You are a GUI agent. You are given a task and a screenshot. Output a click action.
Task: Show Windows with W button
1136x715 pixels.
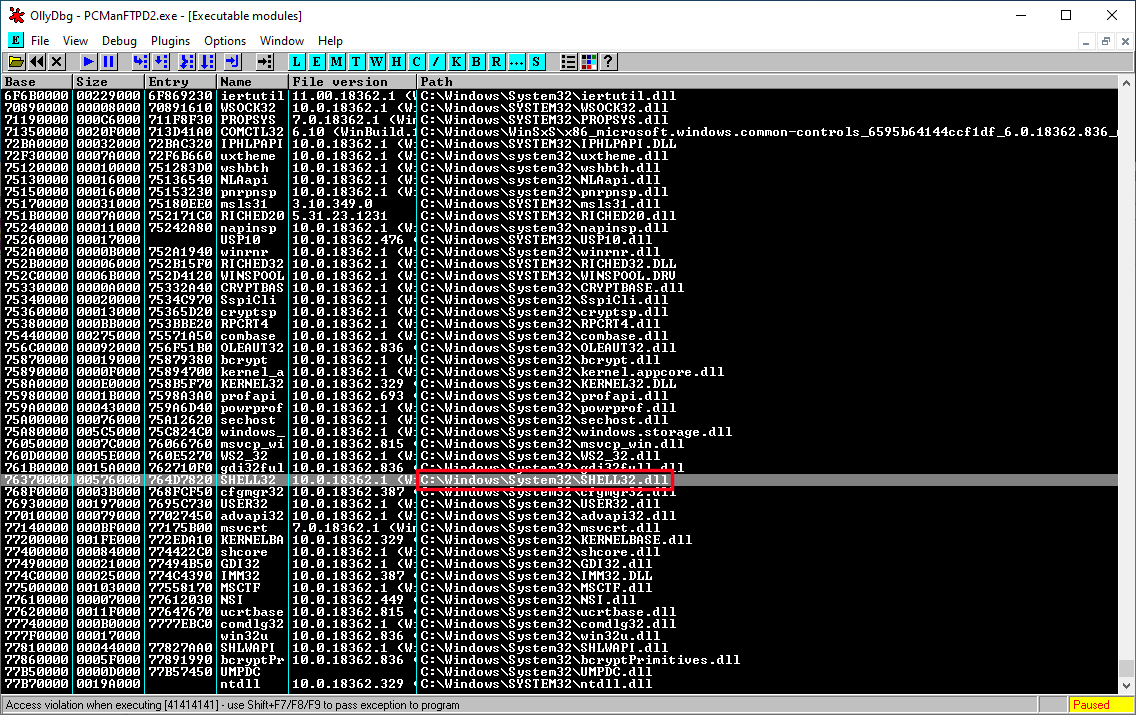(377, 62)
